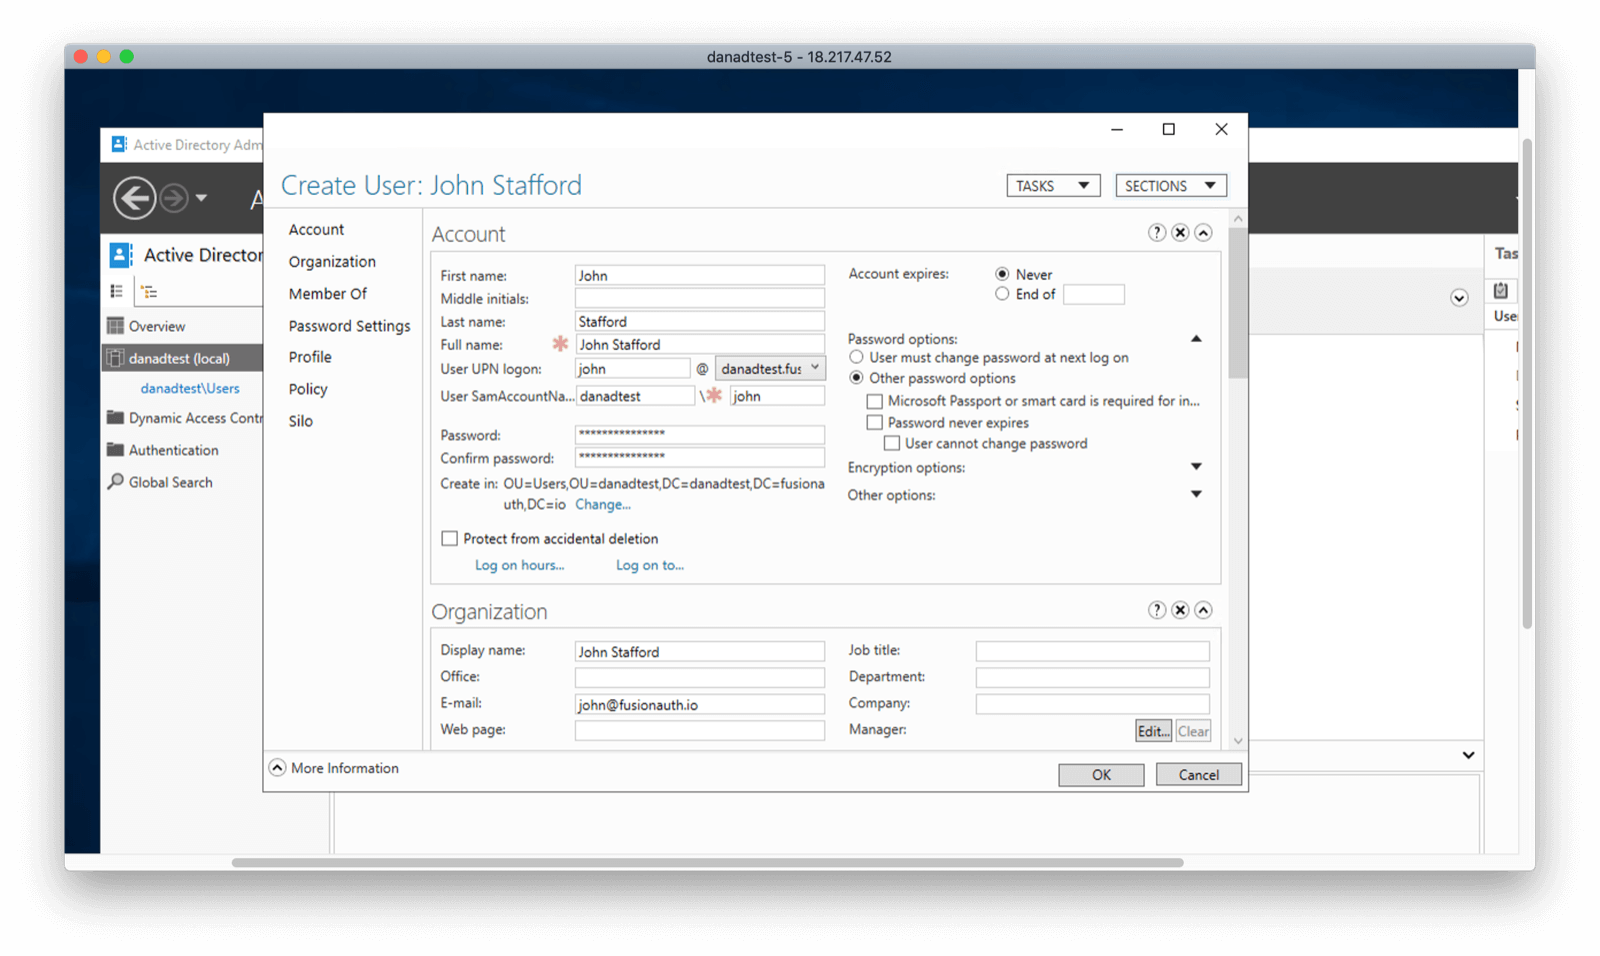Click the User UPN logon field
This screenshot has width=1600, height=956.
point(632,369)
